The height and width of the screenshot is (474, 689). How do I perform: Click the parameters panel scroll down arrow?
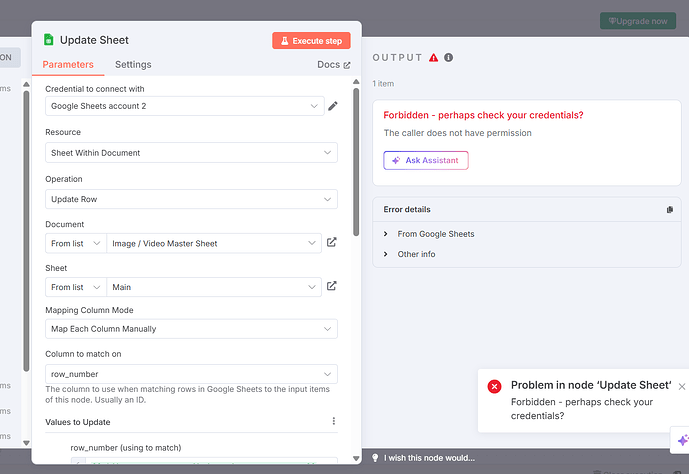coord(356,458)
